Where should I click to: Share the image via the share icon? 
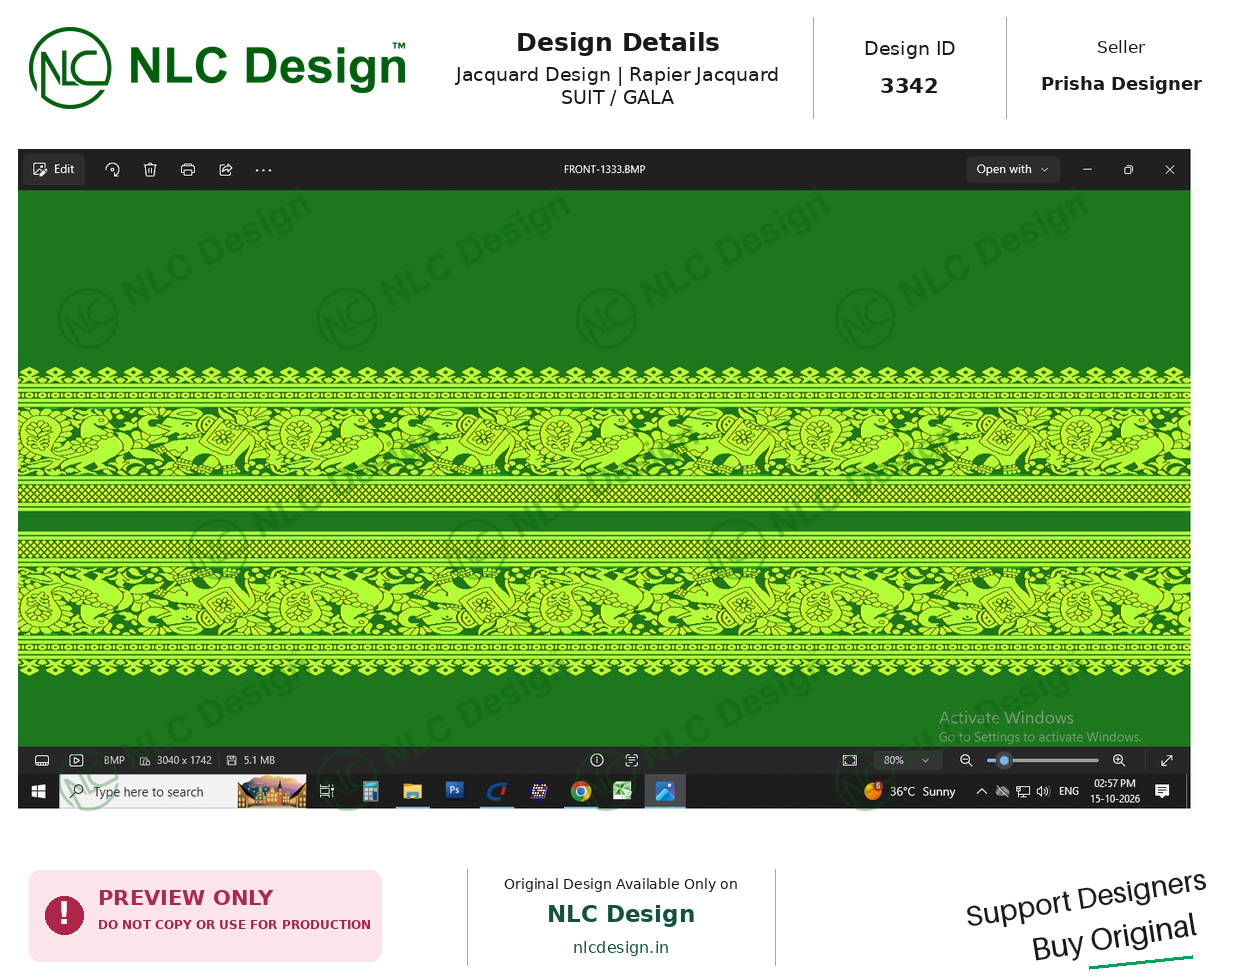(226, 170)
